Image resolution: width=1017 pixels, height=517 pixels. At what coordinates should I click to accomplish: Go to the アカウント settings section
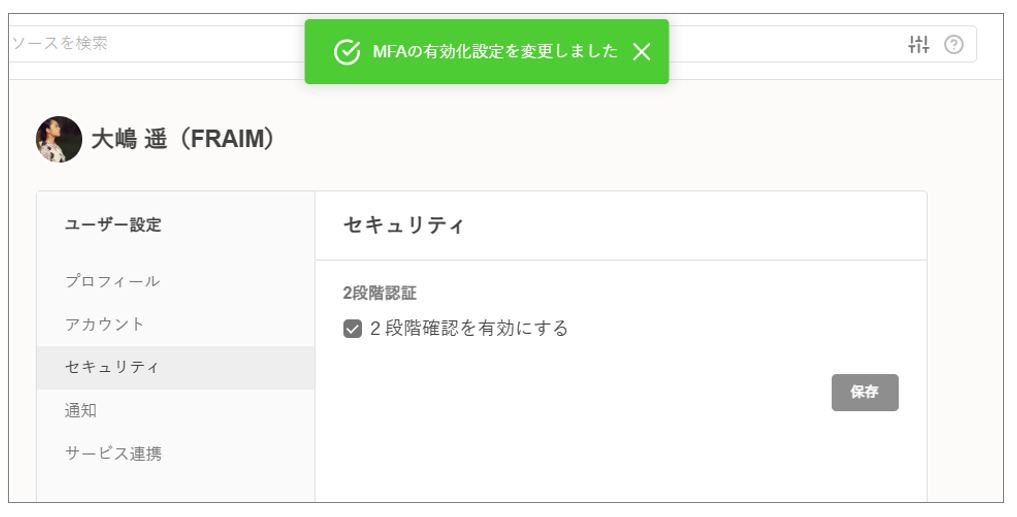105,324
